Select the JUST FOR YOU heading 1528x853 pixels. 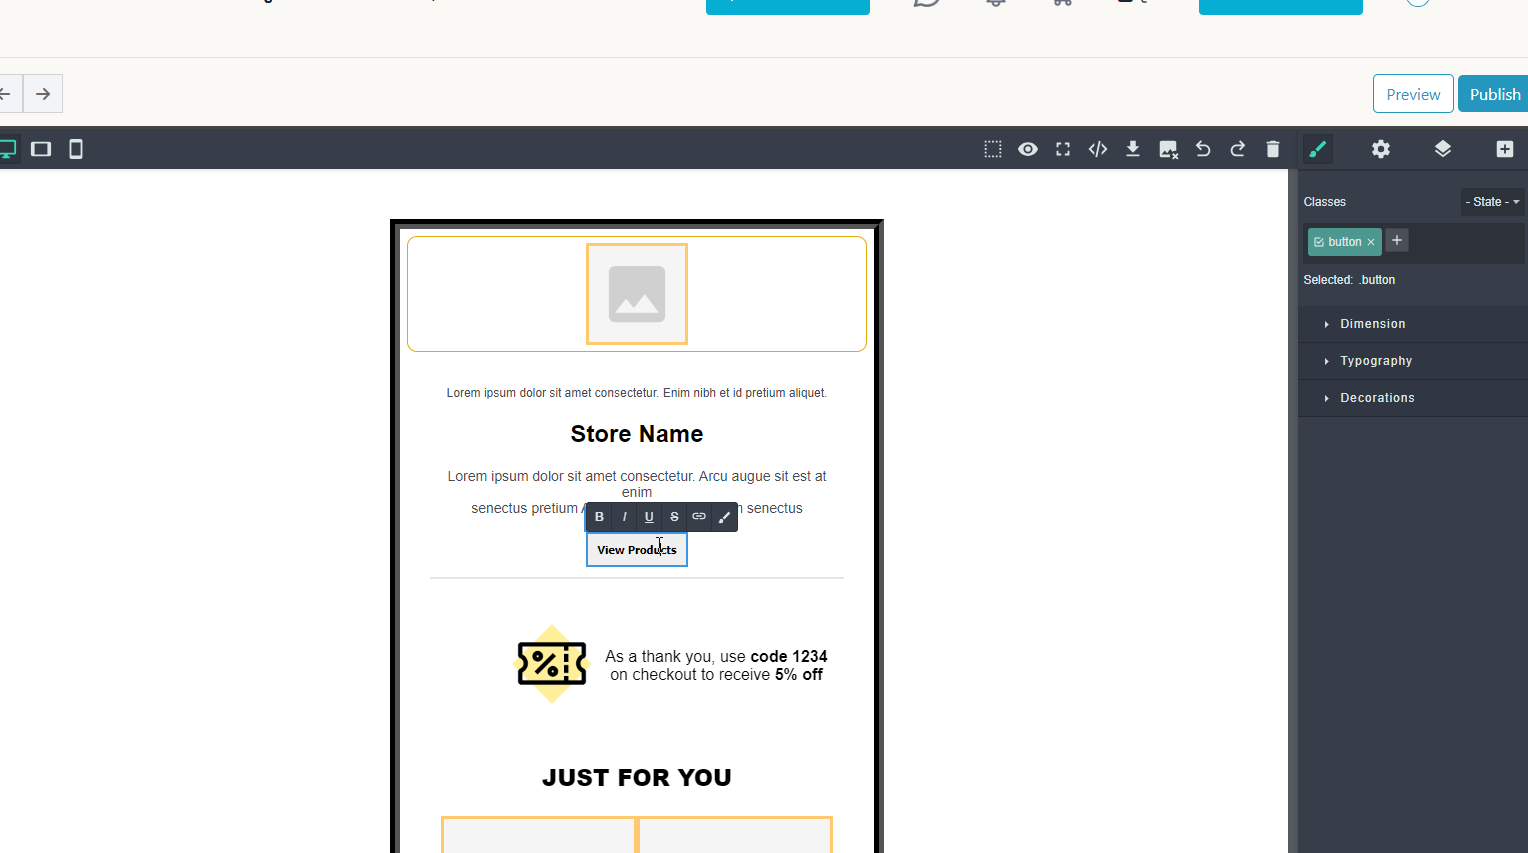[637, 778]
